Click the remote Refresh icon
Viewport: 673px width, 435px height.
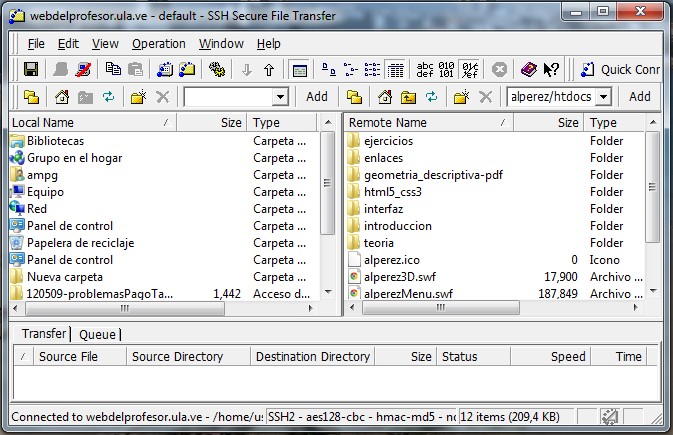[x=431, y=97]
